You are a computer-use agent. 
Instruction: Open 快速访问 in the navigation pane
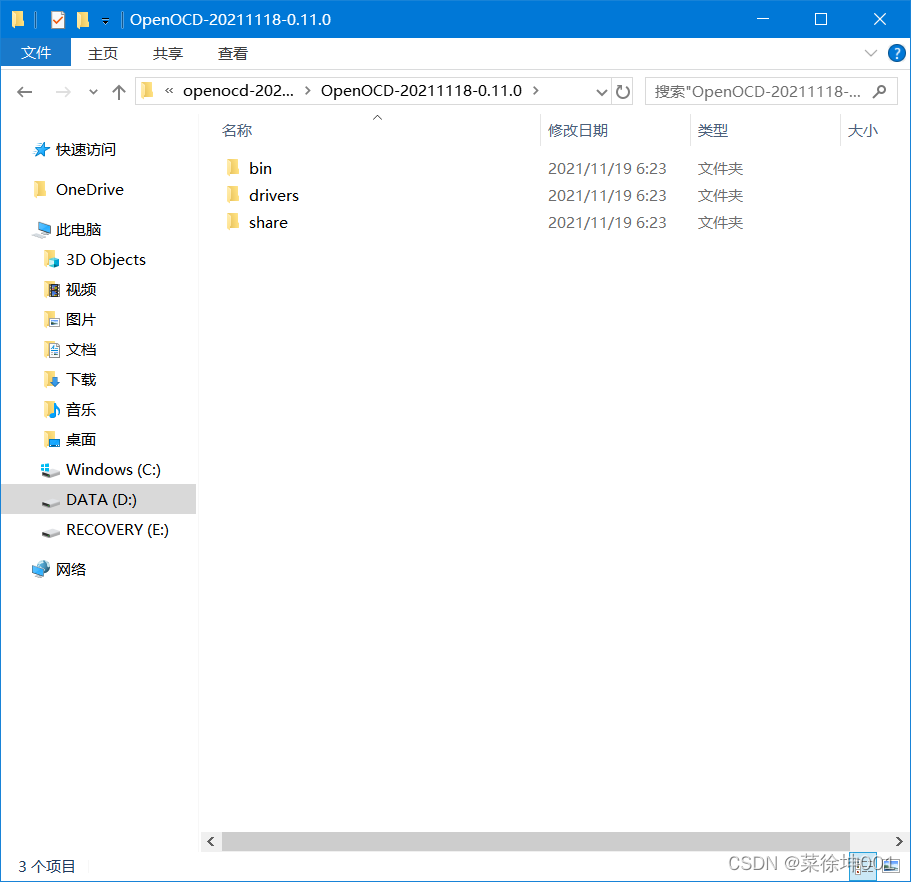point(85,150)
